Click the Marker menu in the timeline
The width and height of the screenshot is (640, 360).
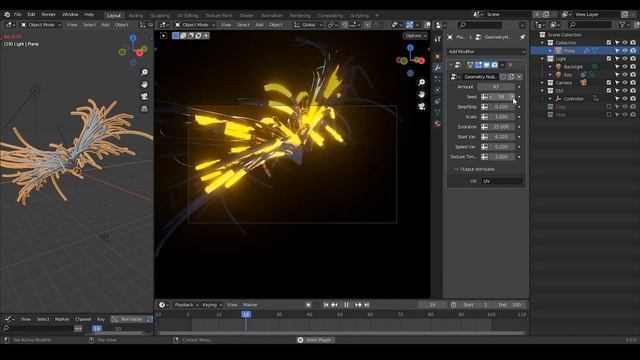tap(250, 305)
